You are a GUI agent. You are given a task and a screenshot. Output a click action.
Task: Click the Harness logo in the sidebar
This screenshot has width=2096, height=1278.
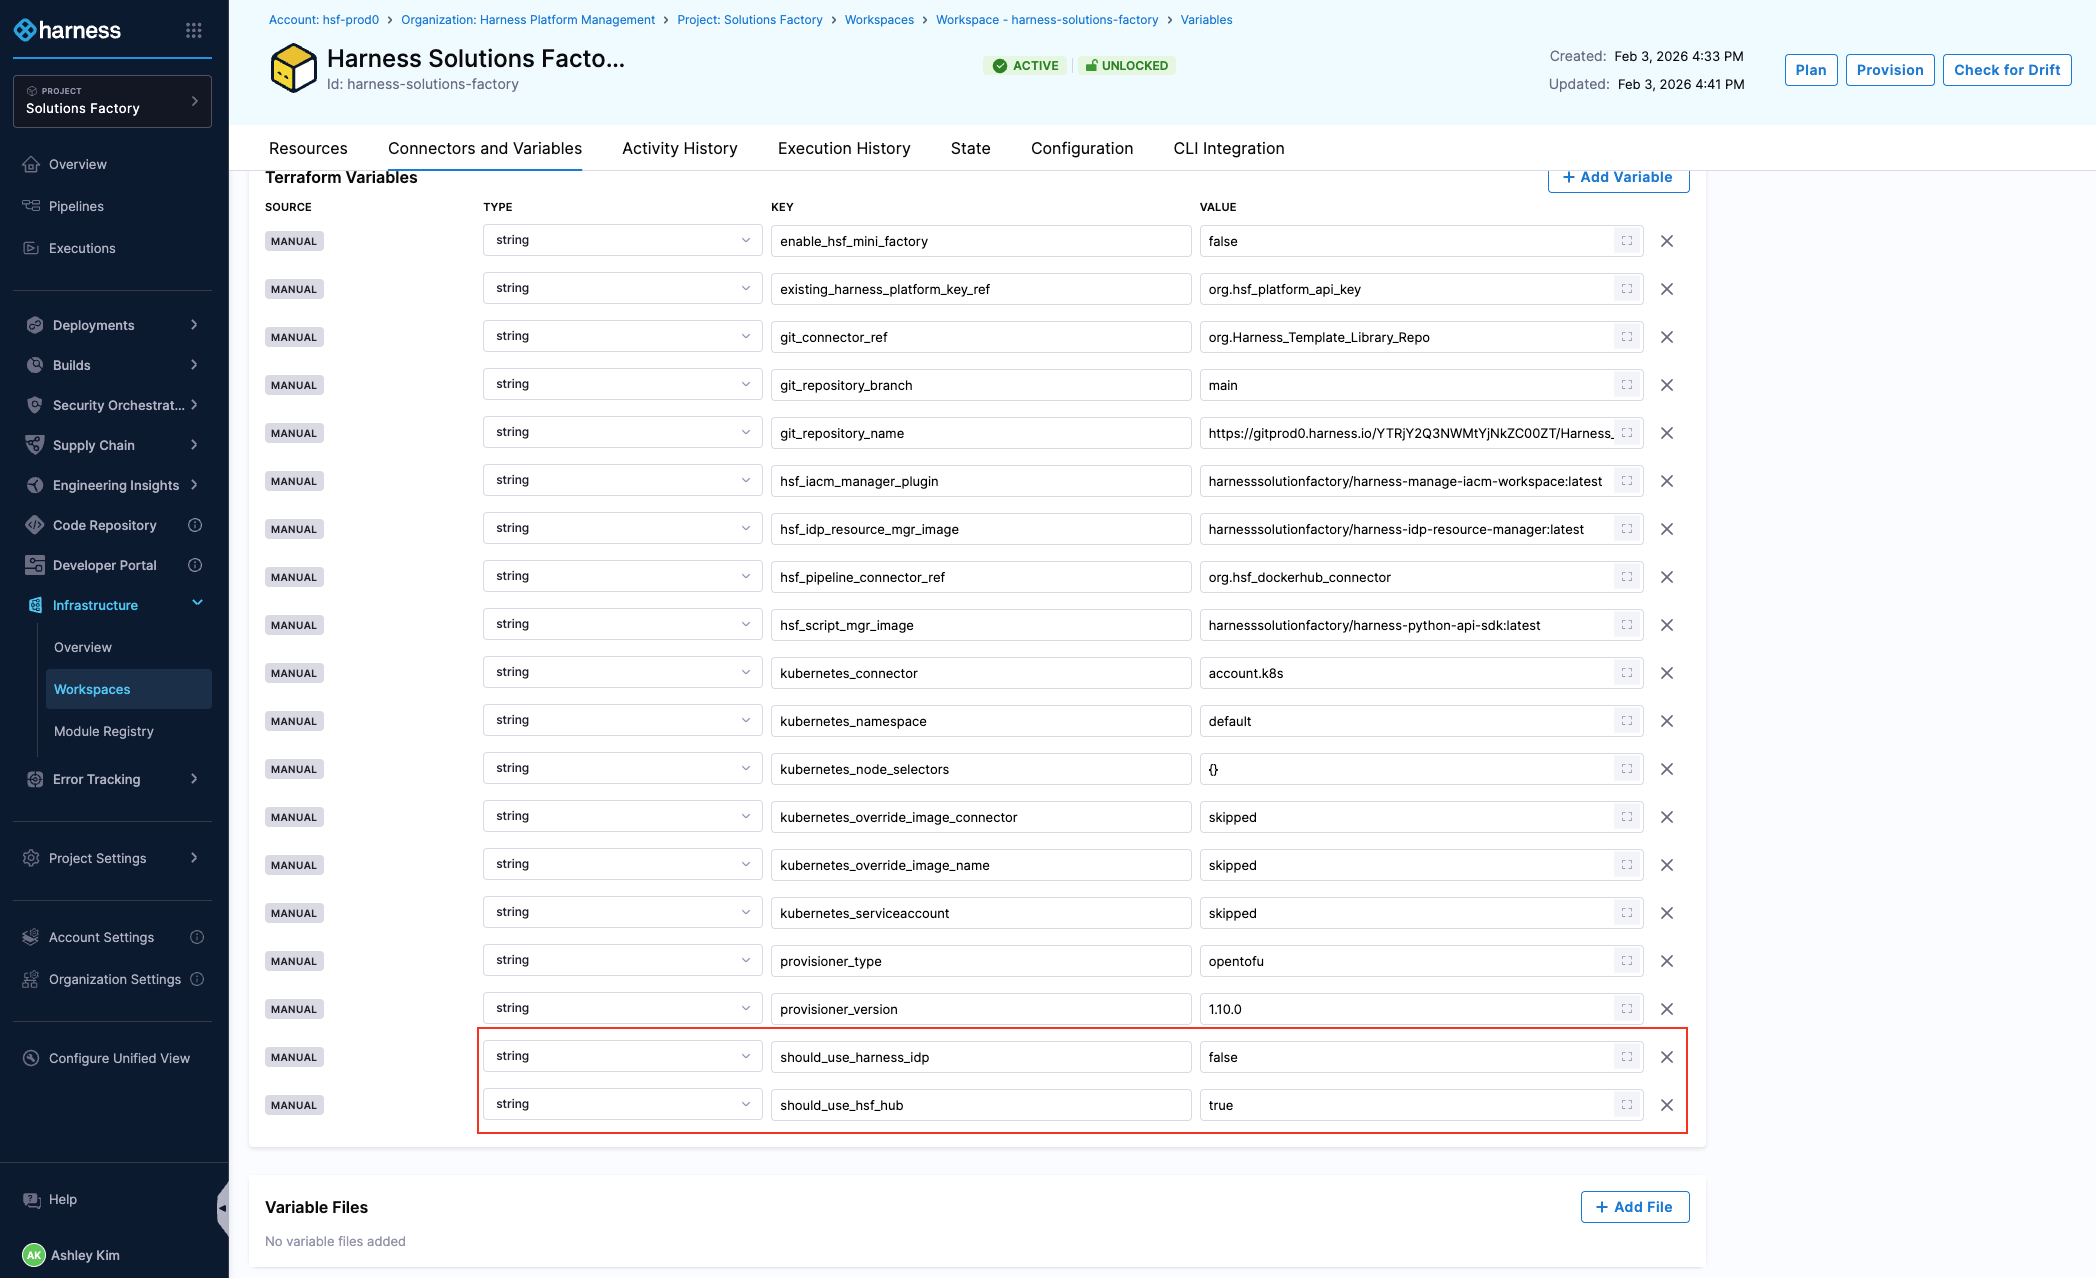pos(68,31)
